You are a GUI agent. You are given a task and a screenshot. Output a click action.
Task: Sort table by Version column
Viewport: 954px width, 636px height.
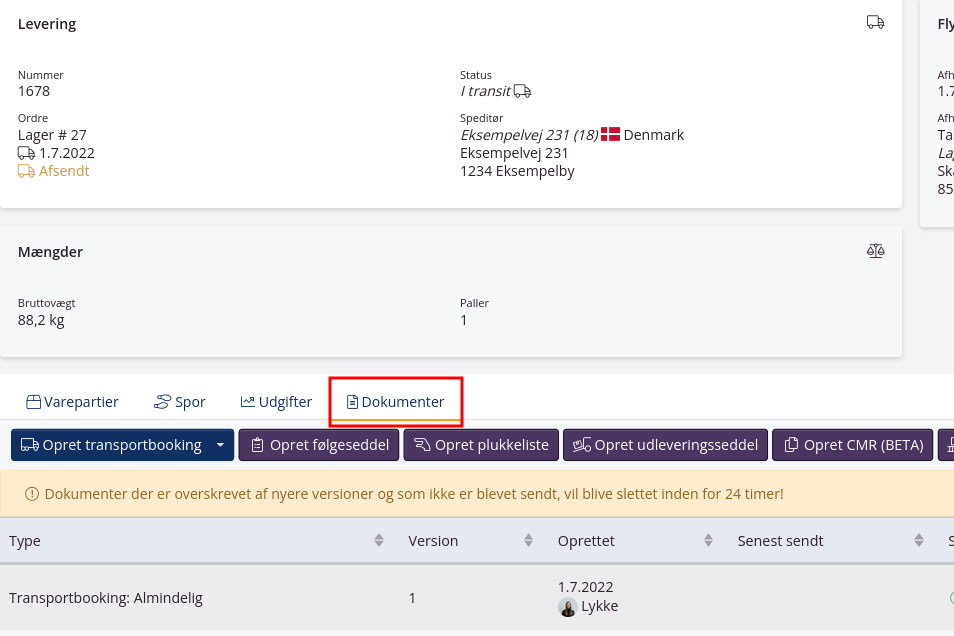529,541
